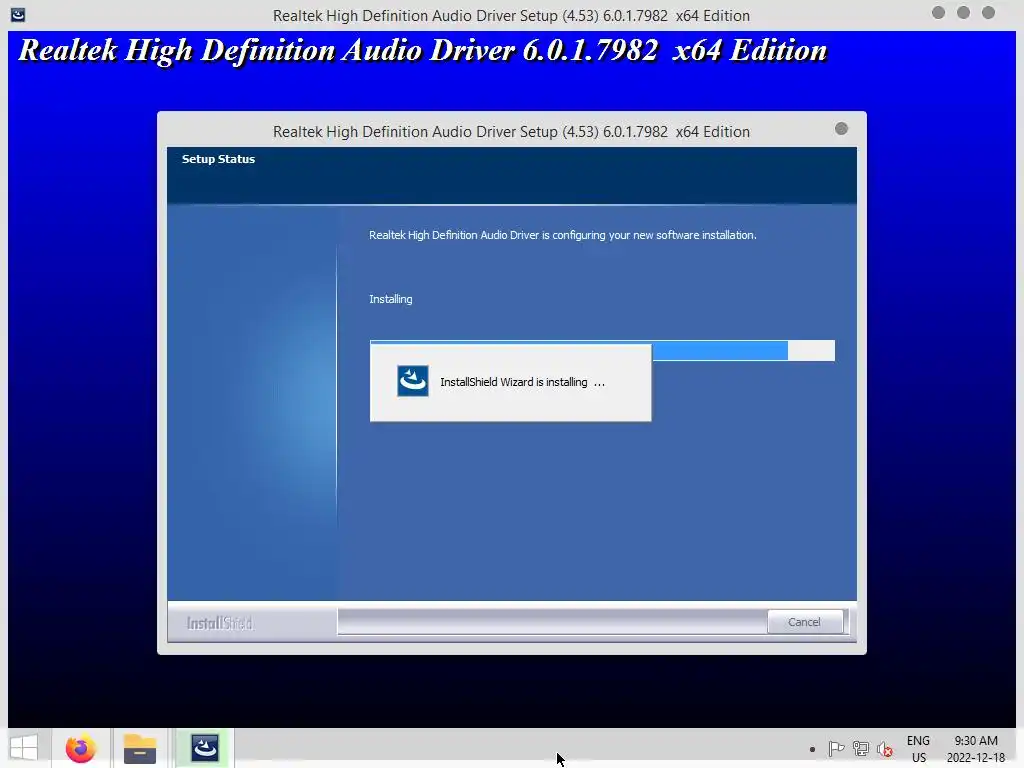Click 'InstallShield Wizard is installing' message
The height and width of the screenshot is (768, 1024).
522,382
